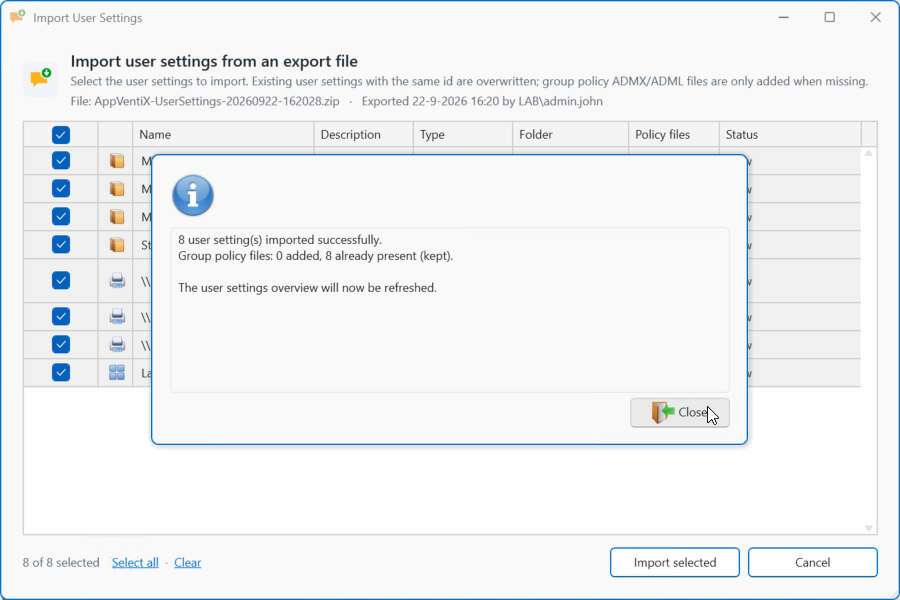Minimize the Import User Settings window

783,17
